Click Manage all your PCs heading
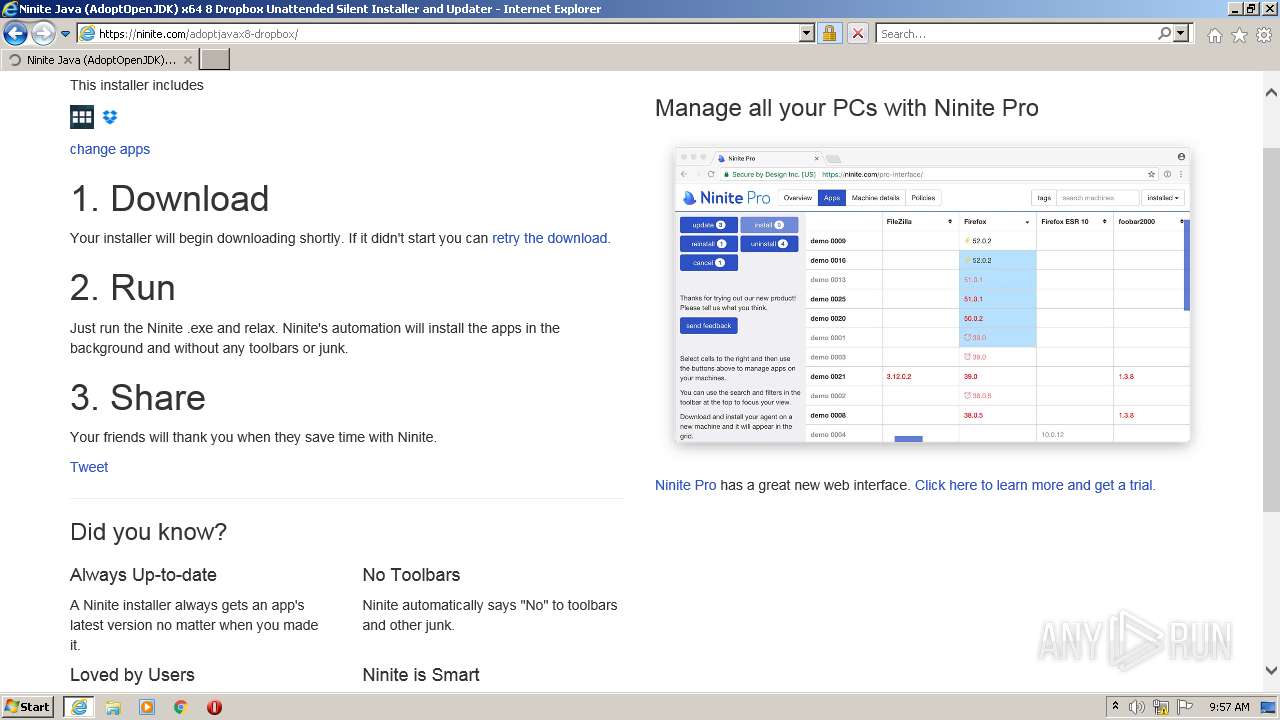Image resolution: width=1280 pixels, height=720 pixels. pos(847,108)
